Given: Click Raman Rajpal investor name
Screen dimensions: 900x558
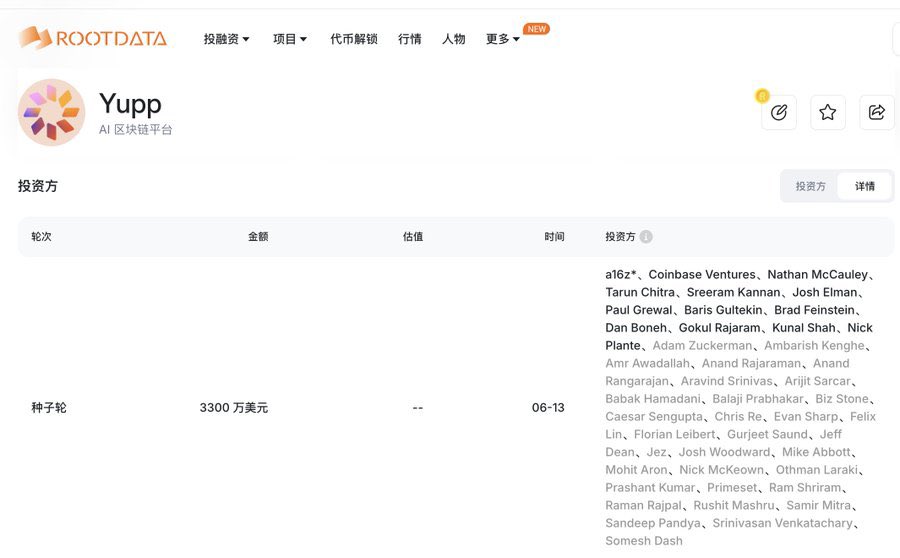Looking at the screenshot, I should 643,506.
